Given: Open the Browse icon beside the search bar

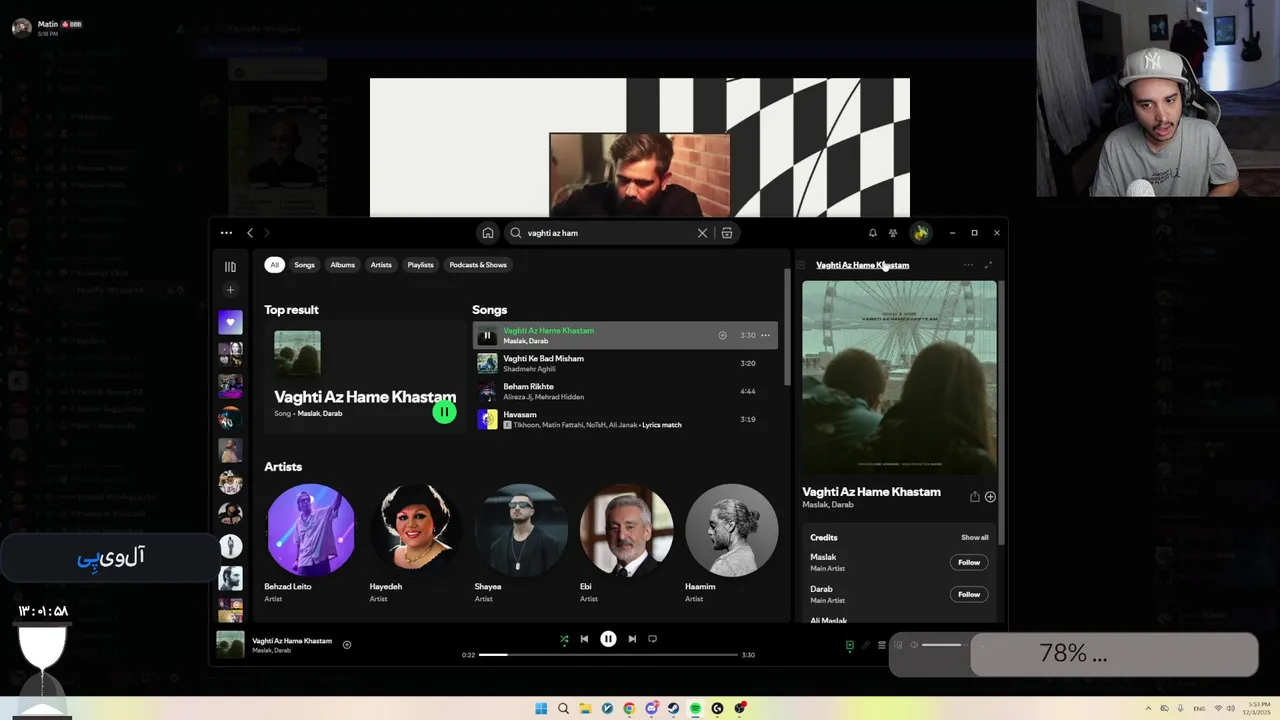Looking at the screenshot, I should 727,233.
